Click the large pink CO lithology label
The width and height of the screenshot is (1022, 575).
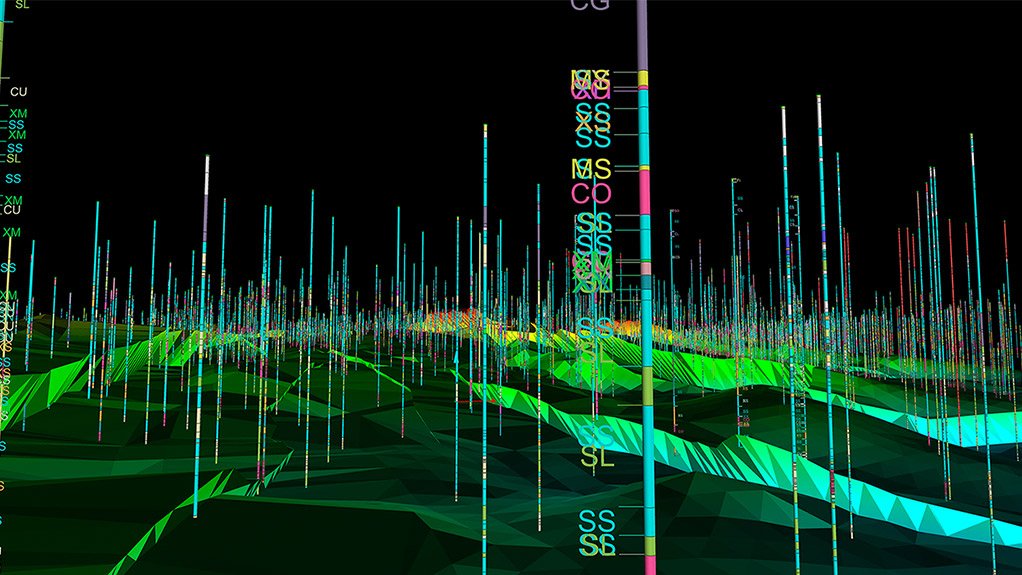click(592, 194)
